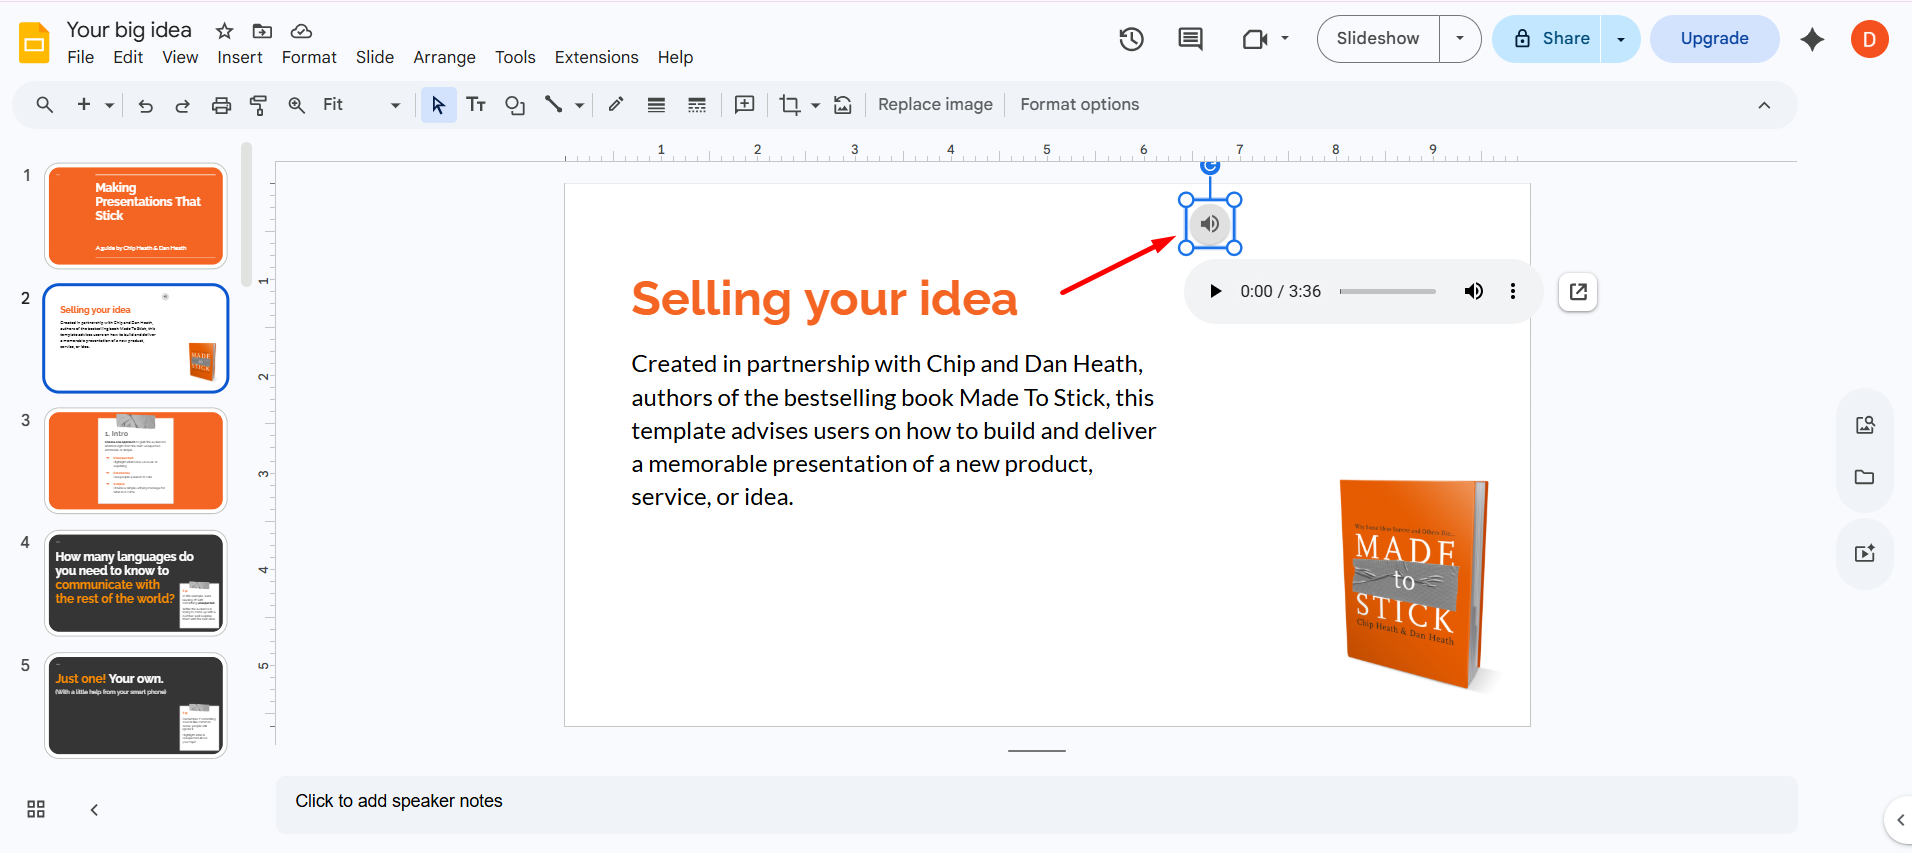Star the presentation with the star icon
The width and height of the screenshot is (1912, 853).
(225, 31)
